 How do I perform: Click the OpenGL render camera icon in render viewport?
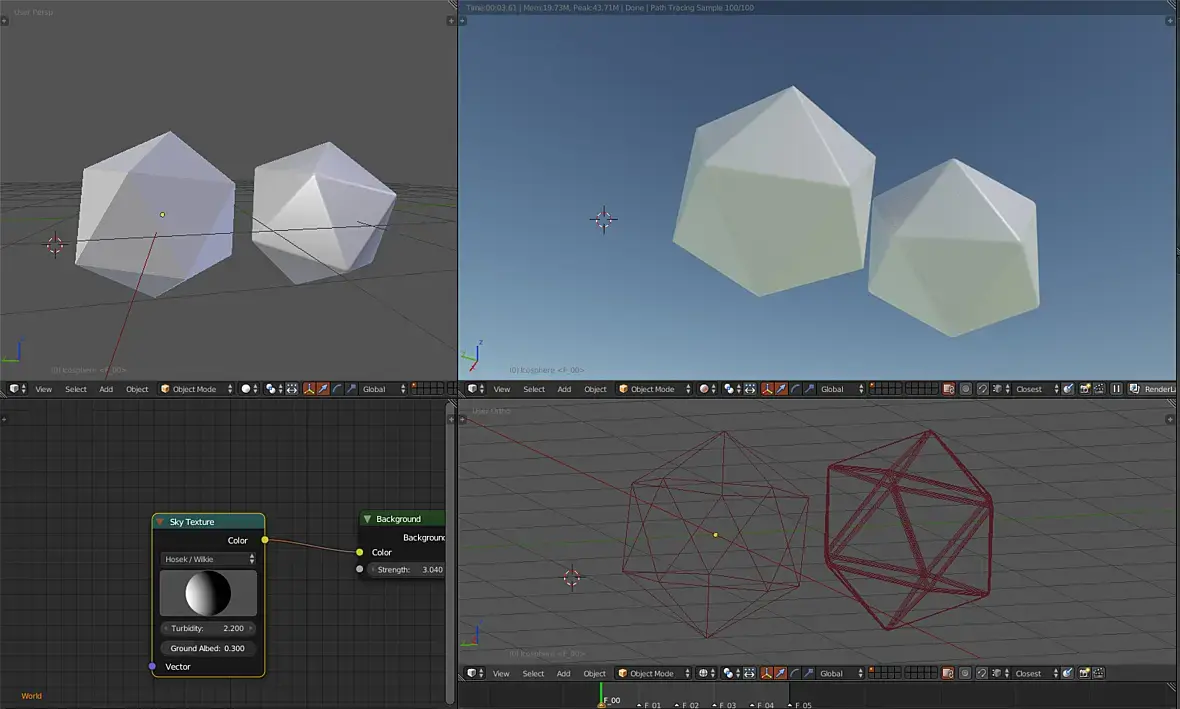(1084, 389)
